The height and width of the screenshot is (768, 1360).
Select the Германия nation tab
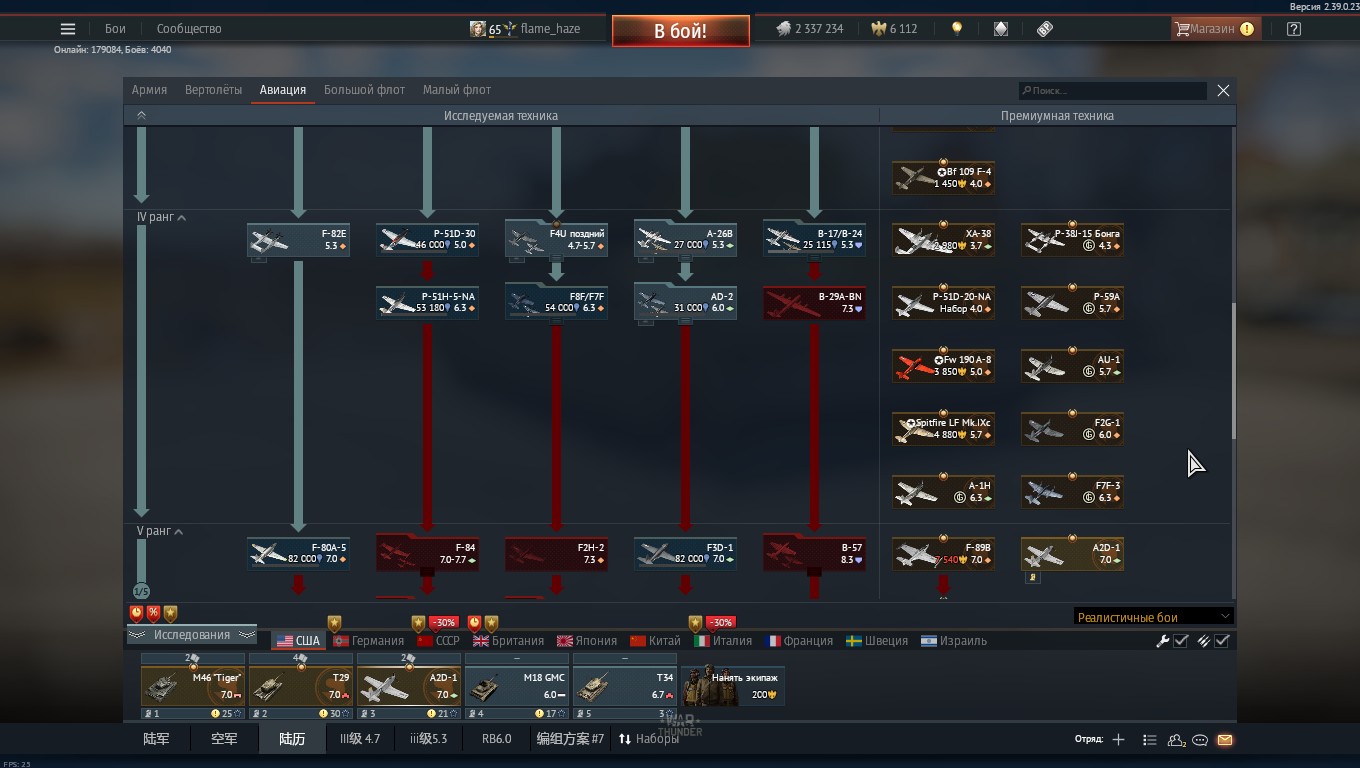(x=368, y=641)
